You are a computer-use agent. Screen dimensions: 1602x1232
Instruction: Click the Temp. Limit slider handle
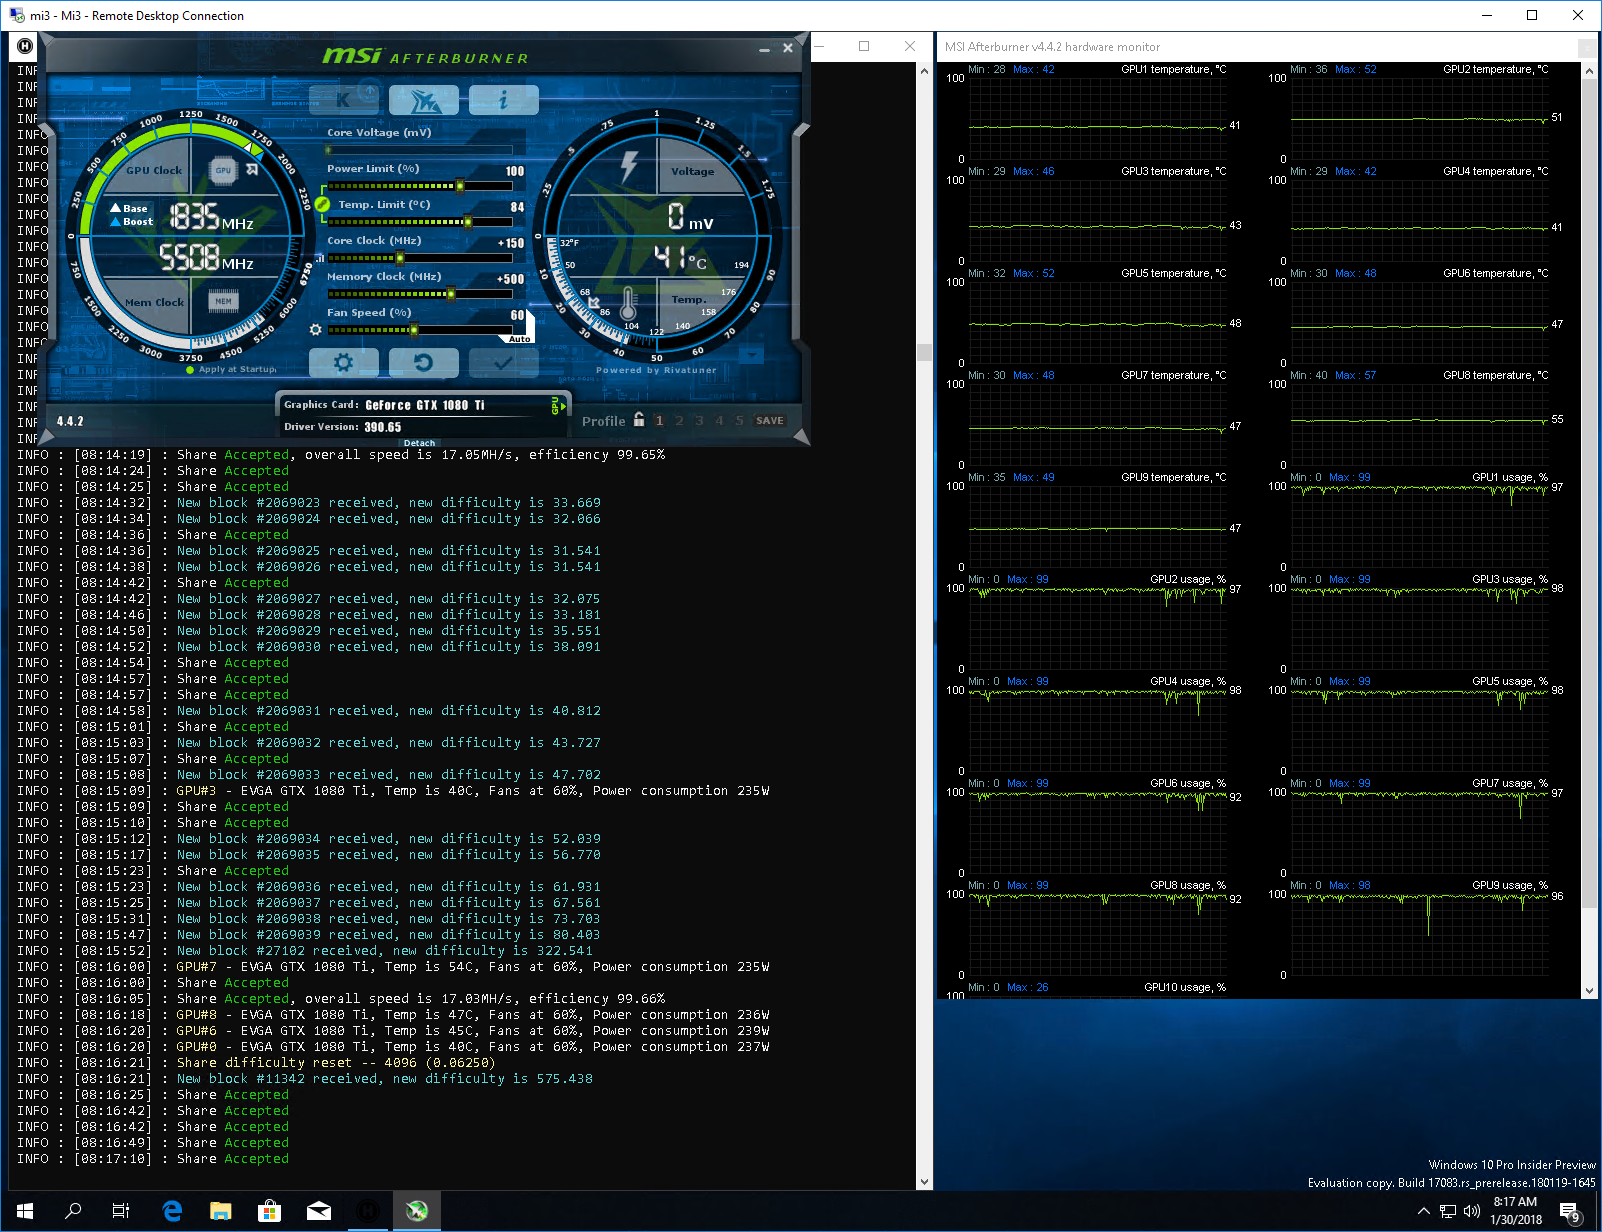[x=467, y=222]
